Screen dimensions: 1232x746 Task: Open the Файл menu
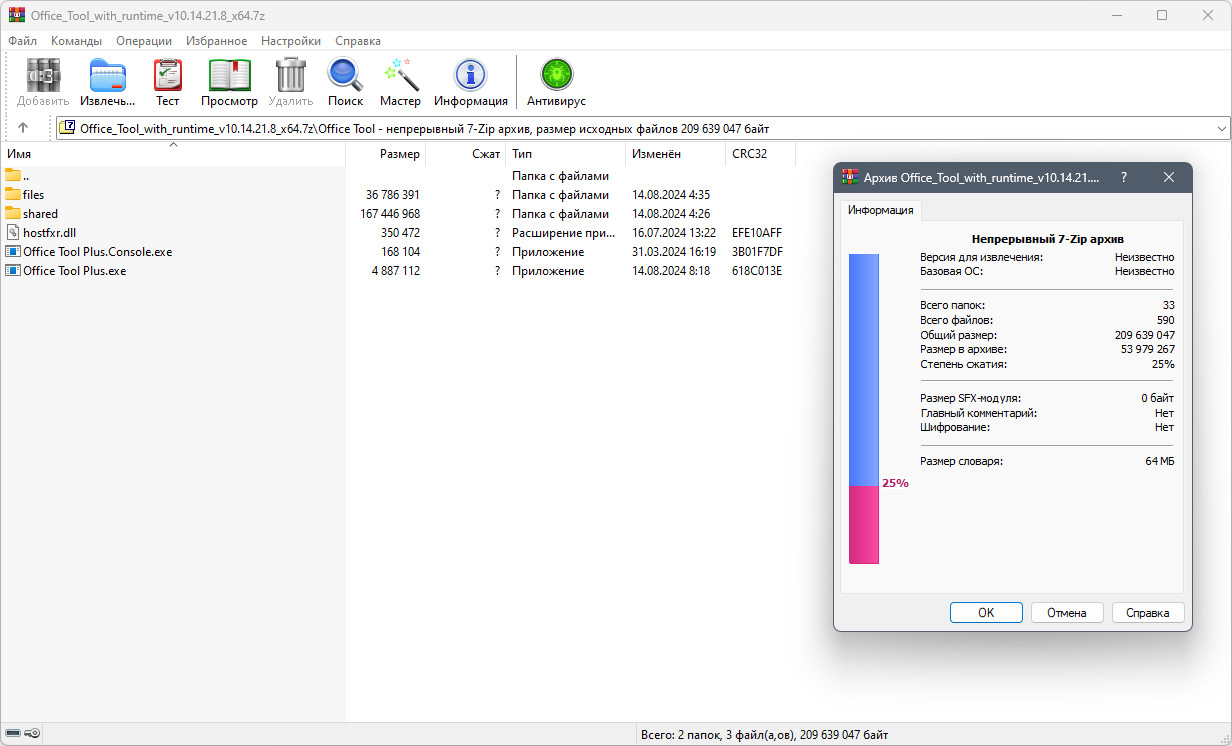[22, 41]
